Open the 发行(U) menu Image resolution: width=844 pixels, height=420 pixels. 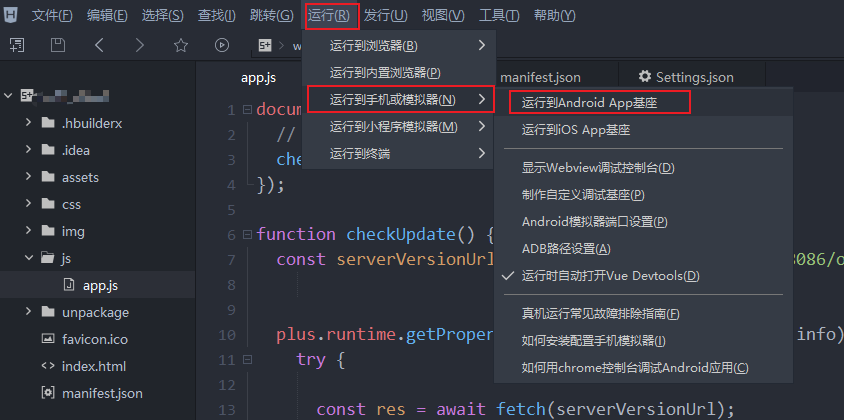385,16
